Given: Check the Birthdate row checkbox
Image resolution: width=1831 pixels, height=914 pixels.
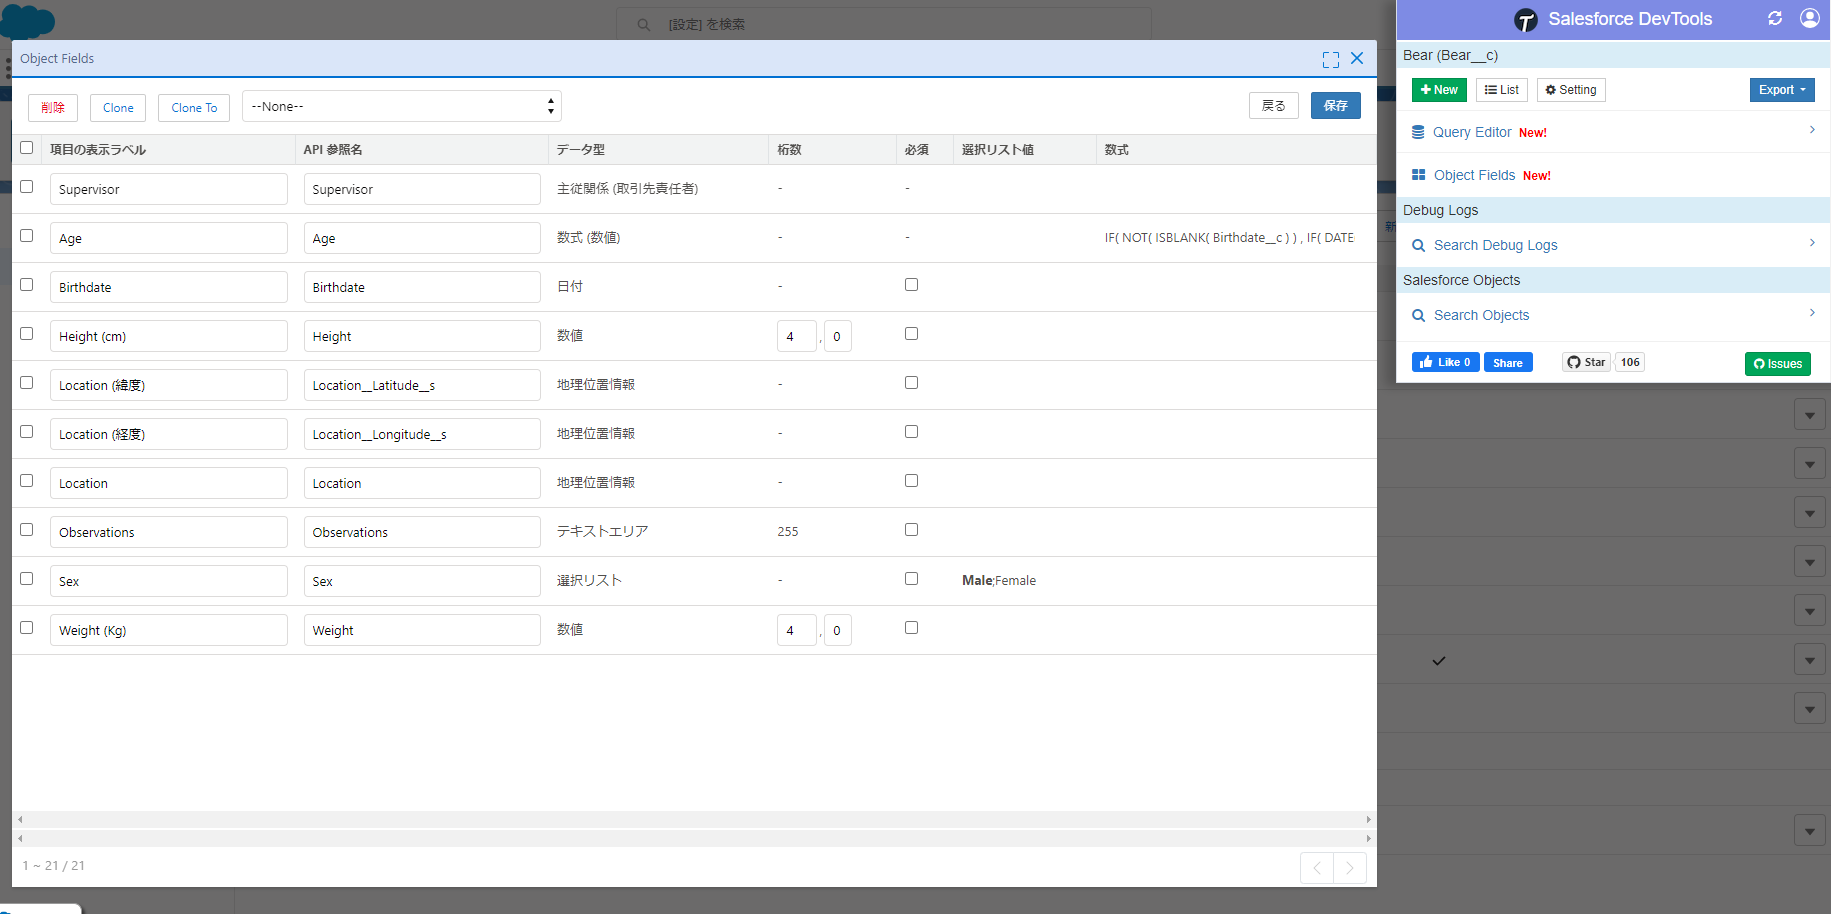Looking at the screenshot, I should pos(26,284).
